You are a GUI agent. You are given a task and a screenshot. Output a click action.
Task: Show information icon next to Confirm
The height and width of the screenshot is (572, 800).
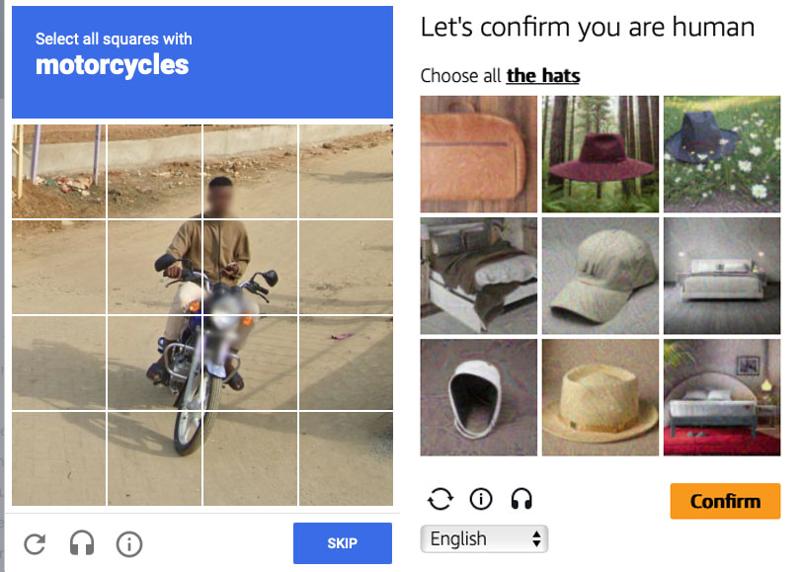point(481,498)
